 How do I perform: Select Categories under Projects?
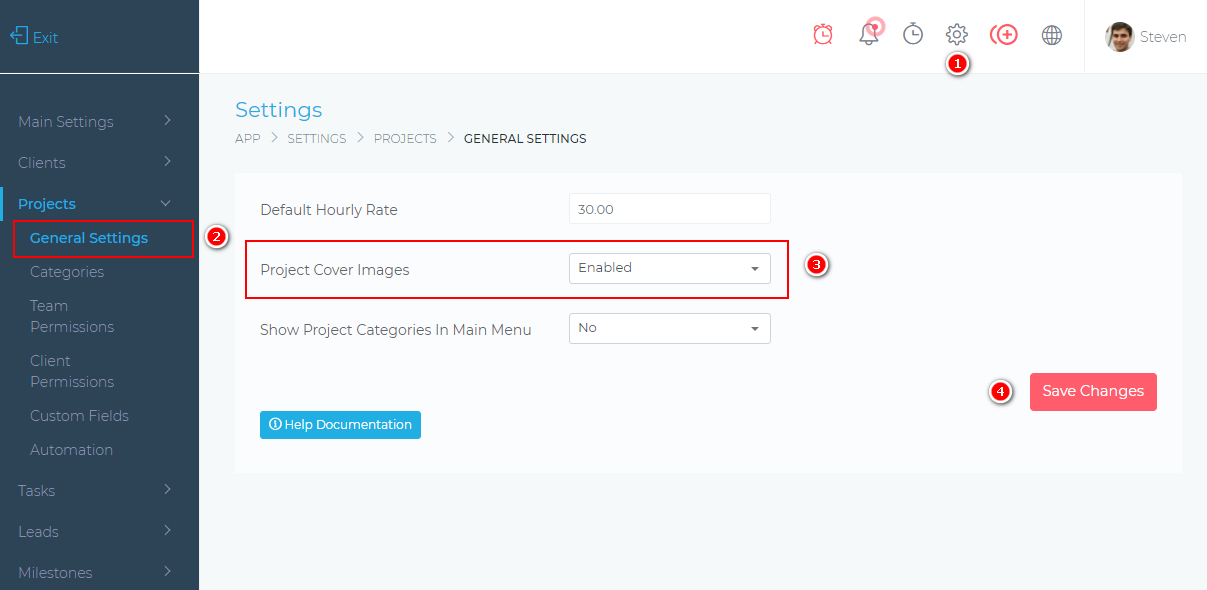click(67, 272)
